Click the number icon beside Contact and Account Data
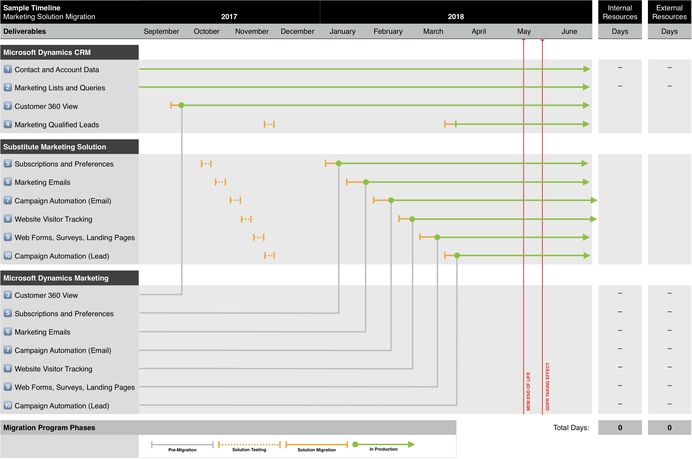This screenshot has width=692, height=459. click(x=8, y=69)
